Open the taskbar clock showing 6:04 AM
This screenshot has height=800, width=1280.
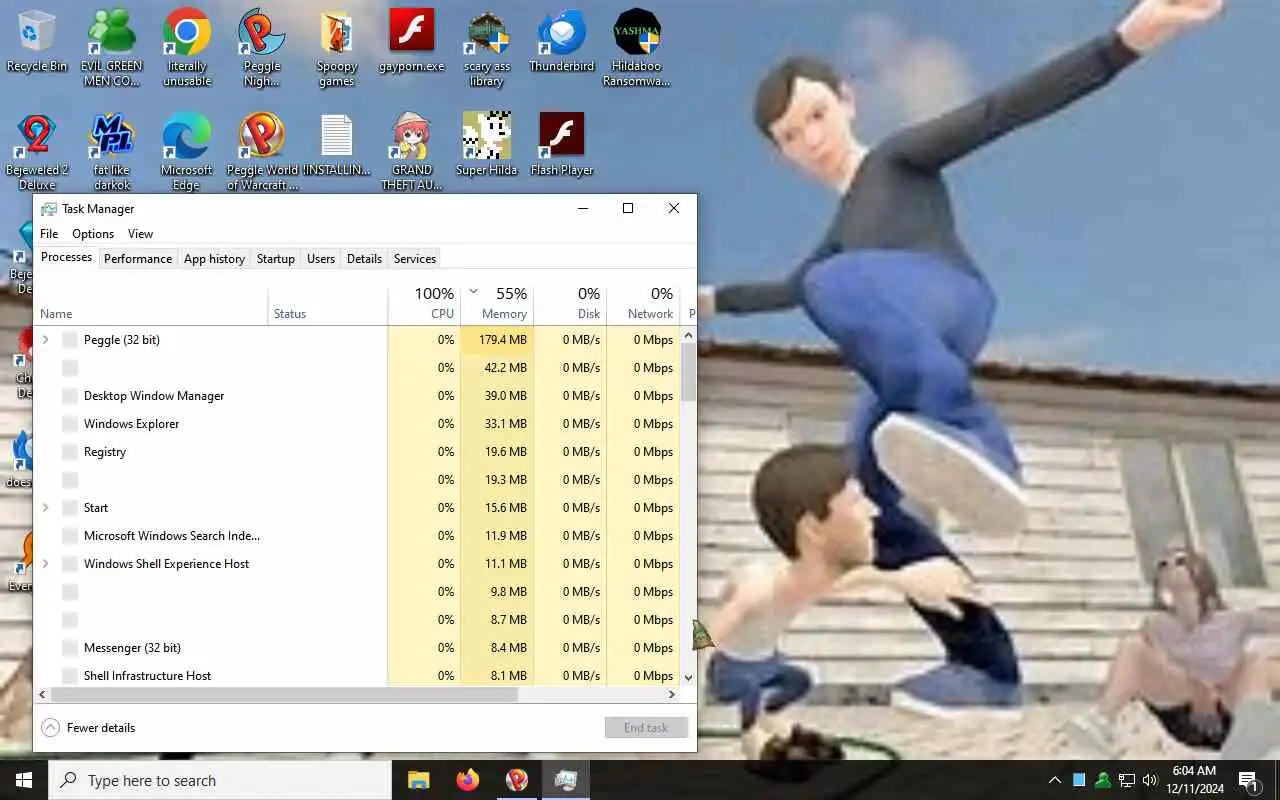[x=1193, y=780]
